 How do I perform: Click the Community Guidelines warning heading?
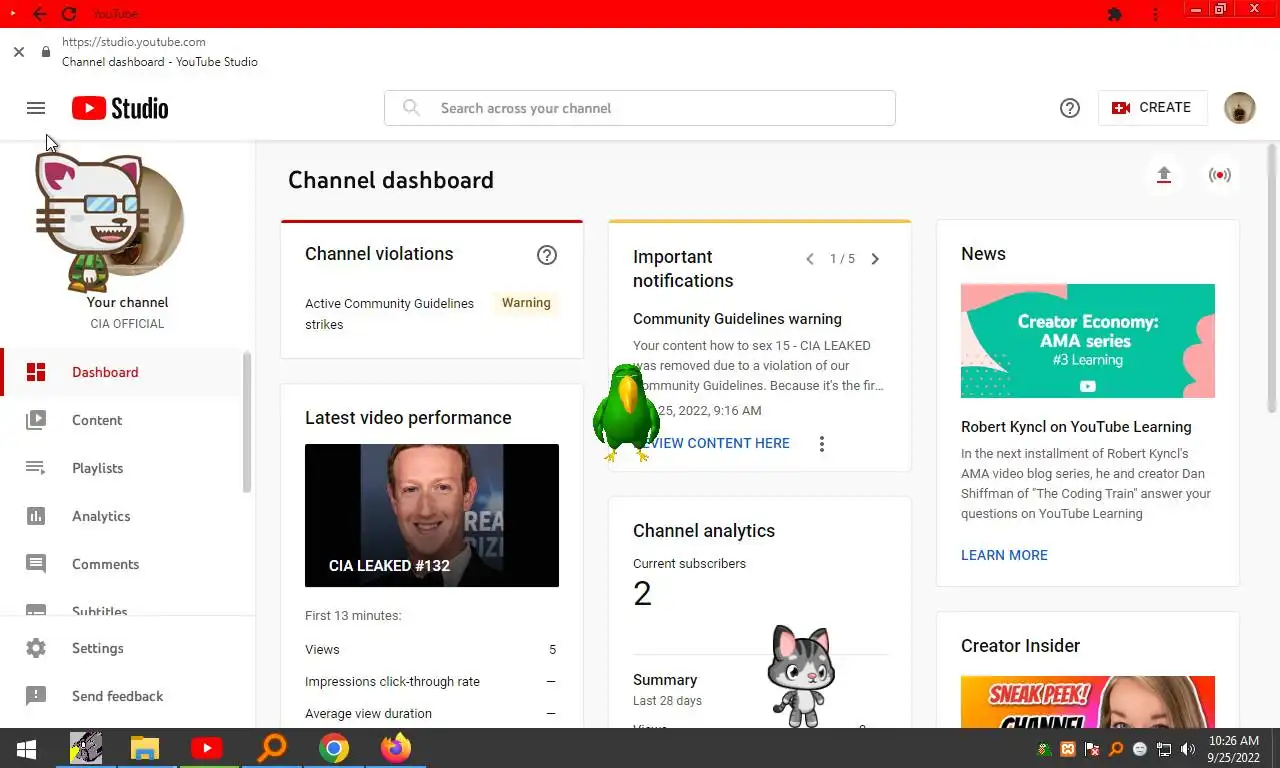click(737, 319)
